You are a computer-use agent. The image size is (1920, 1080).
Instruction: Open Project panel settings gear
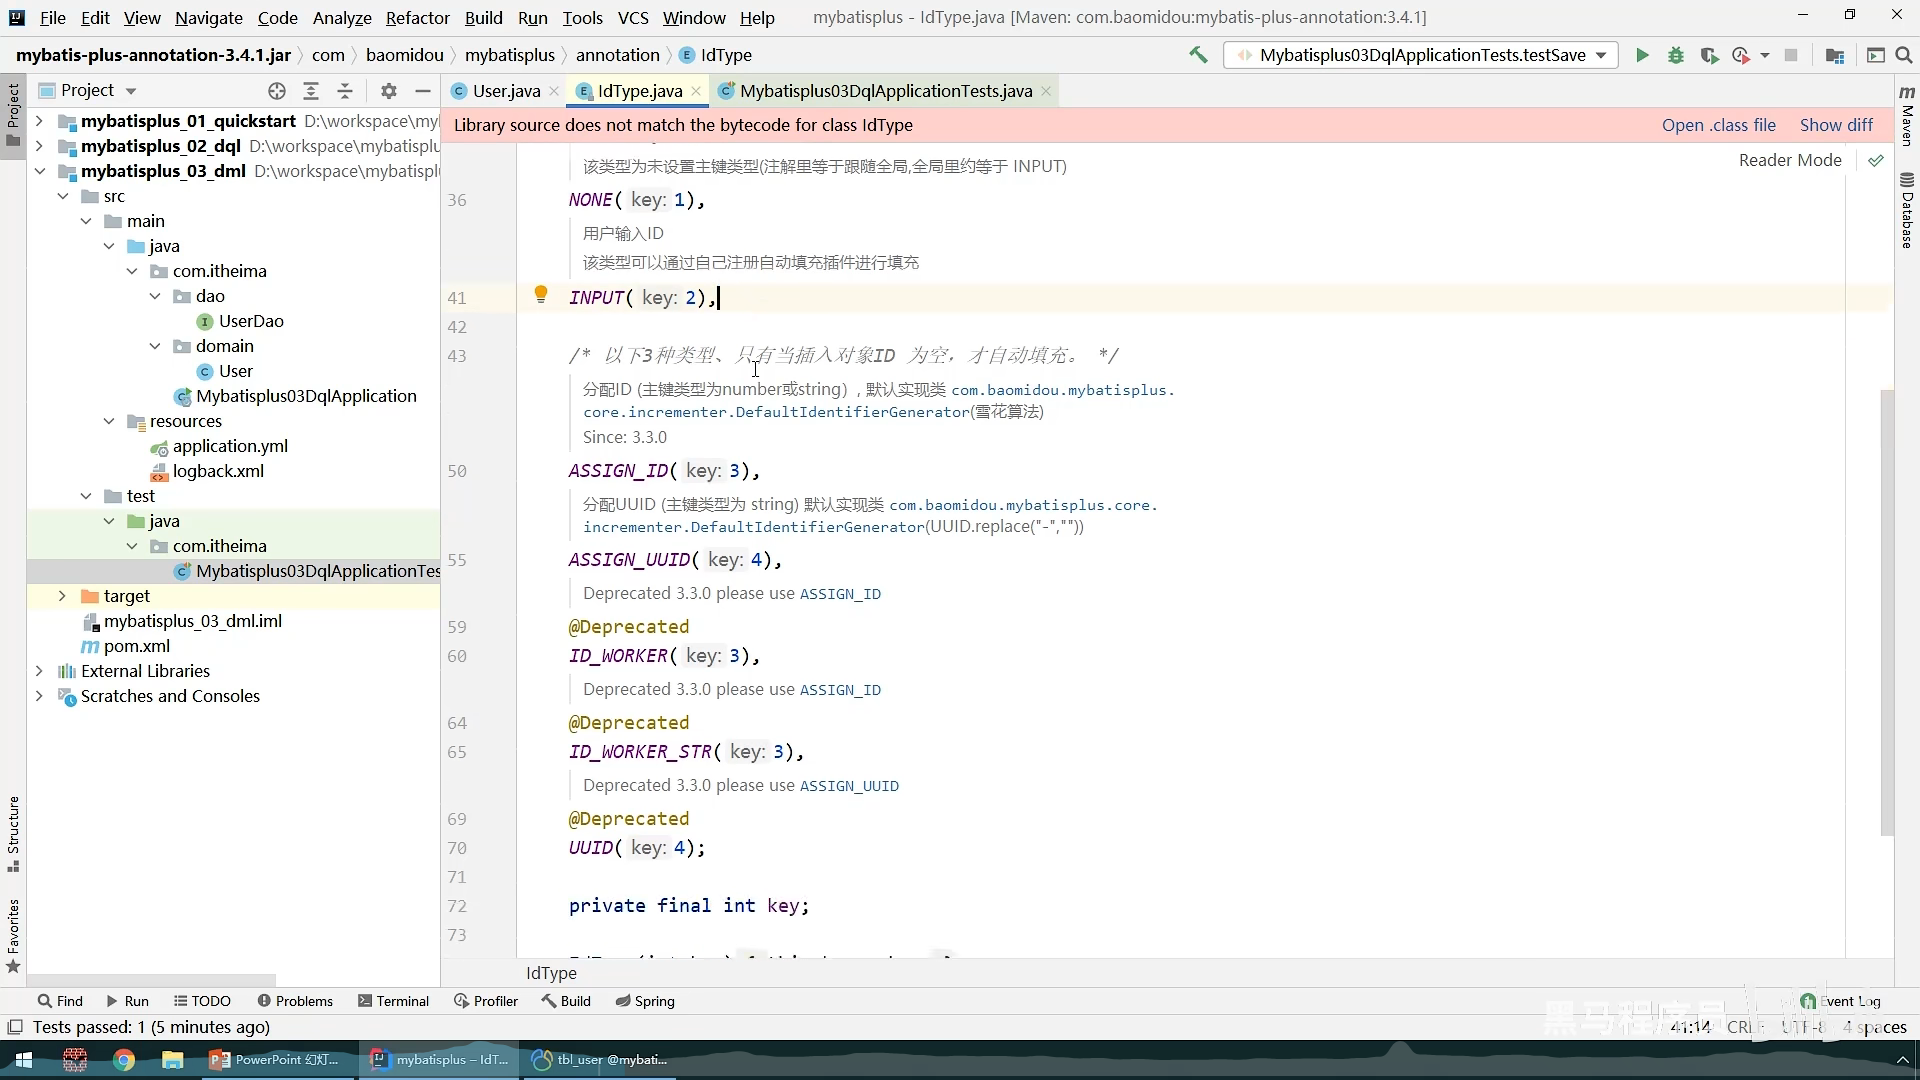coord(389,91)
